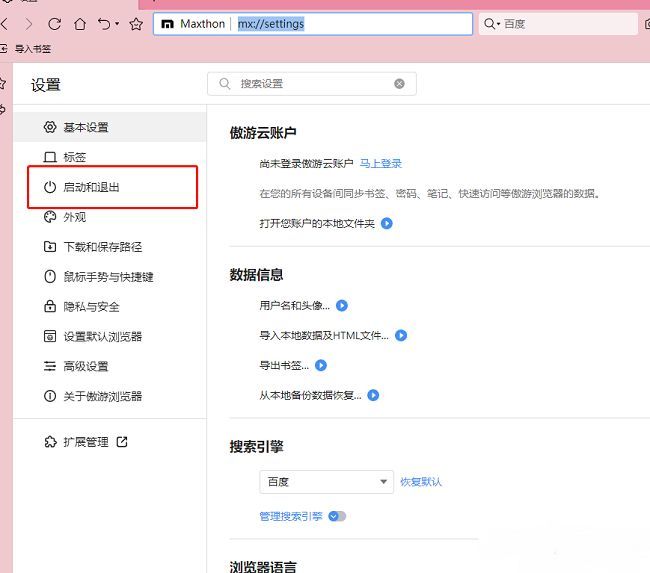650x573 pixels.
Task: Click the browser refresh icon
Action: pos(54,23)
